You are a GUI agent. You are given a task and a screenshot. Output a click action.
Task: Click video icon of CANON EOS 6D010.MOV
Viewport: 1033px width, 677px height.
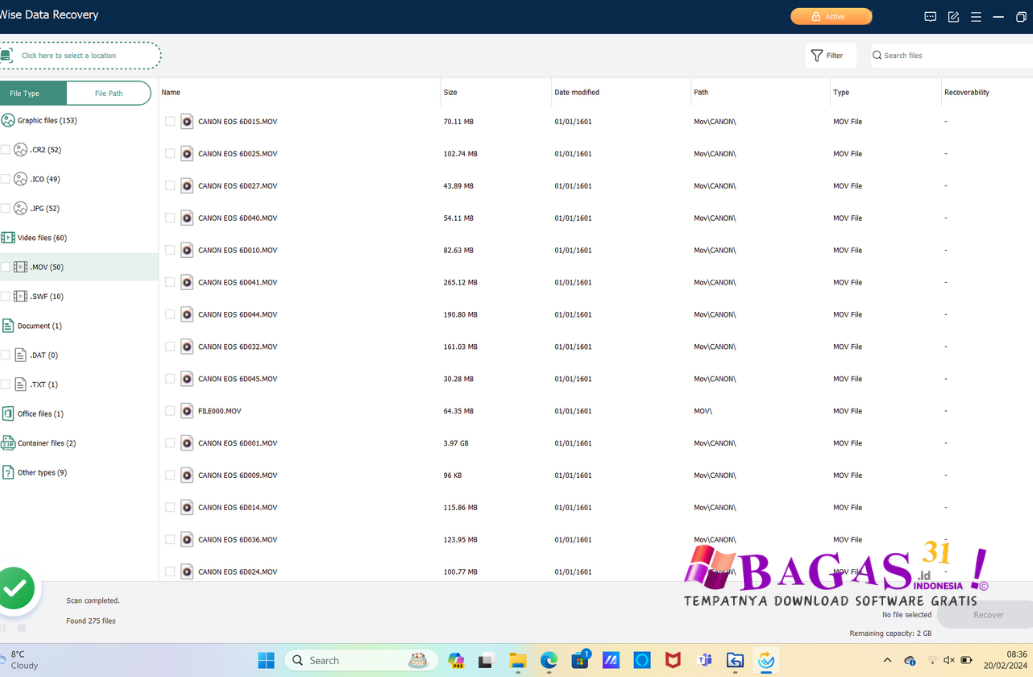187,250
